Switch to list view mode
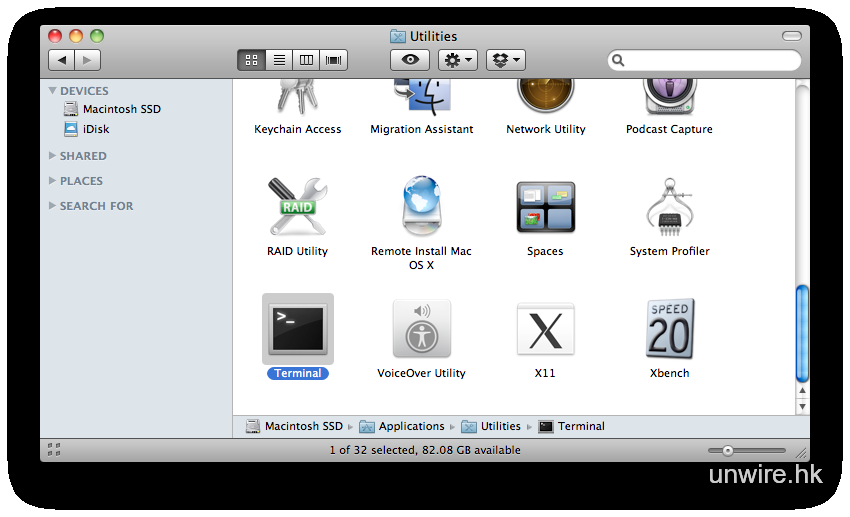The width and height of the screenshot is (850, 517). 279,60
